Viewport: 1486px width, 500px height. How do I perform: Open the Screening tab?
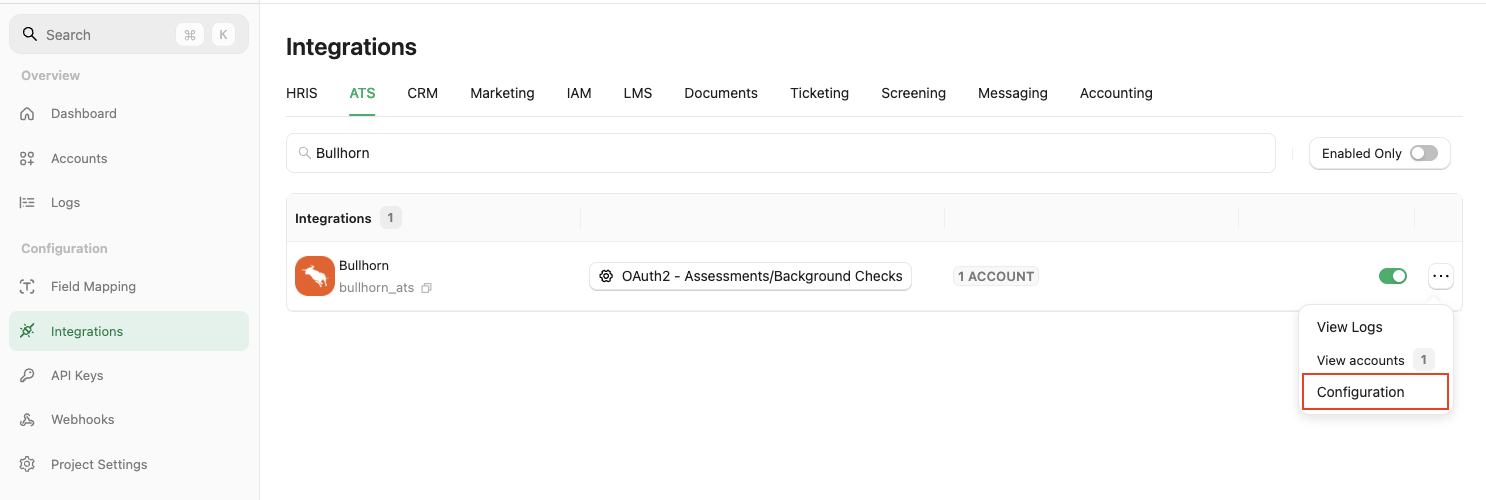913,93
